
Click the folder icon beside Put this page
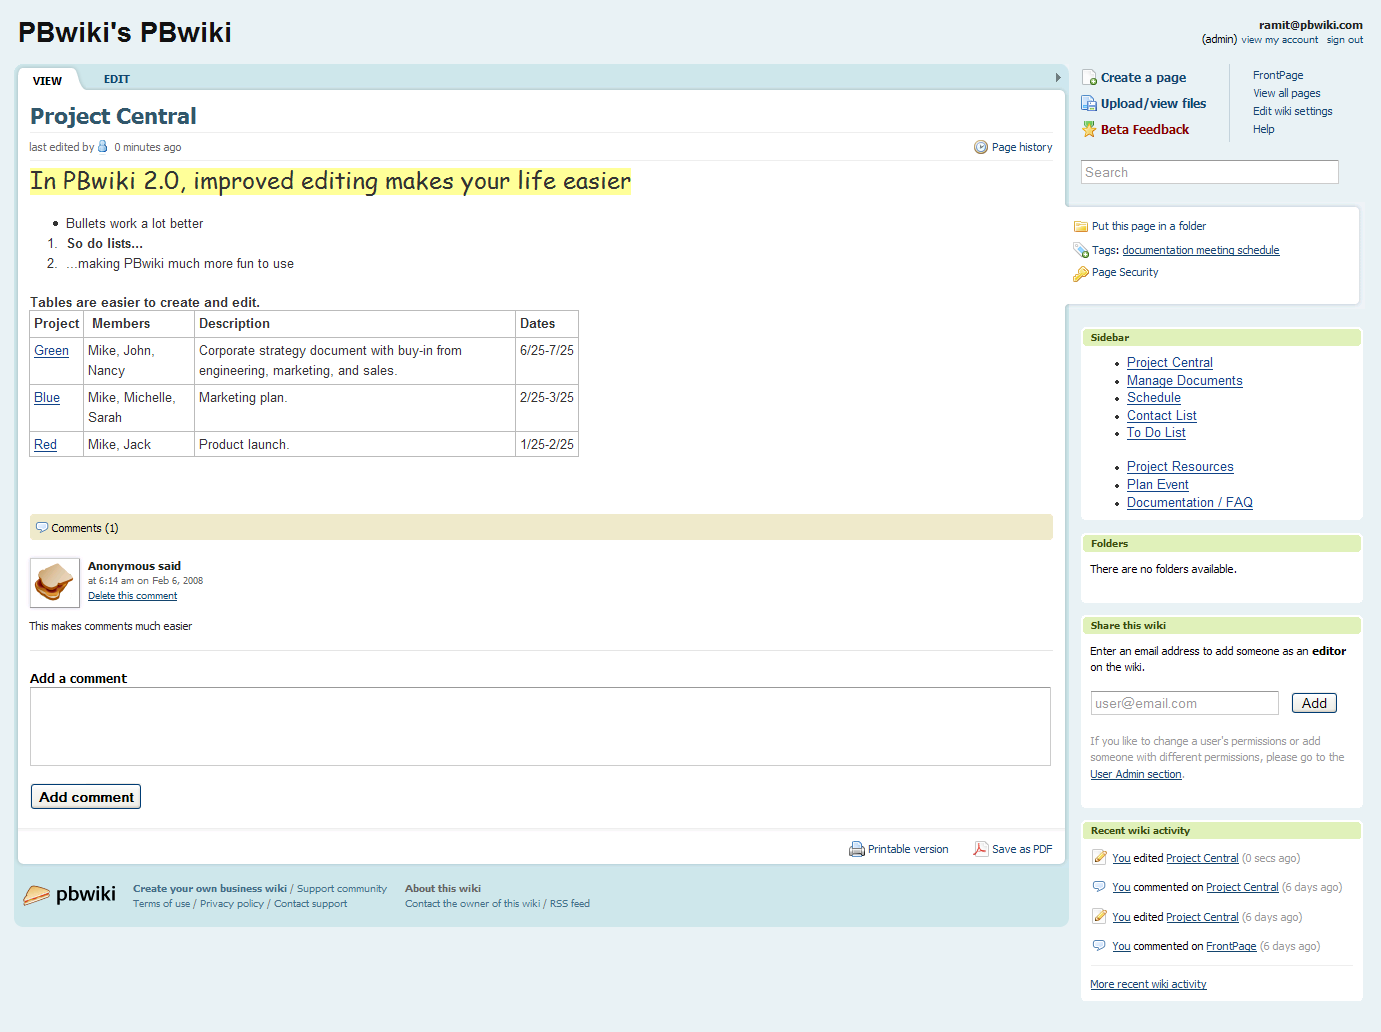tap(1080, 227)
